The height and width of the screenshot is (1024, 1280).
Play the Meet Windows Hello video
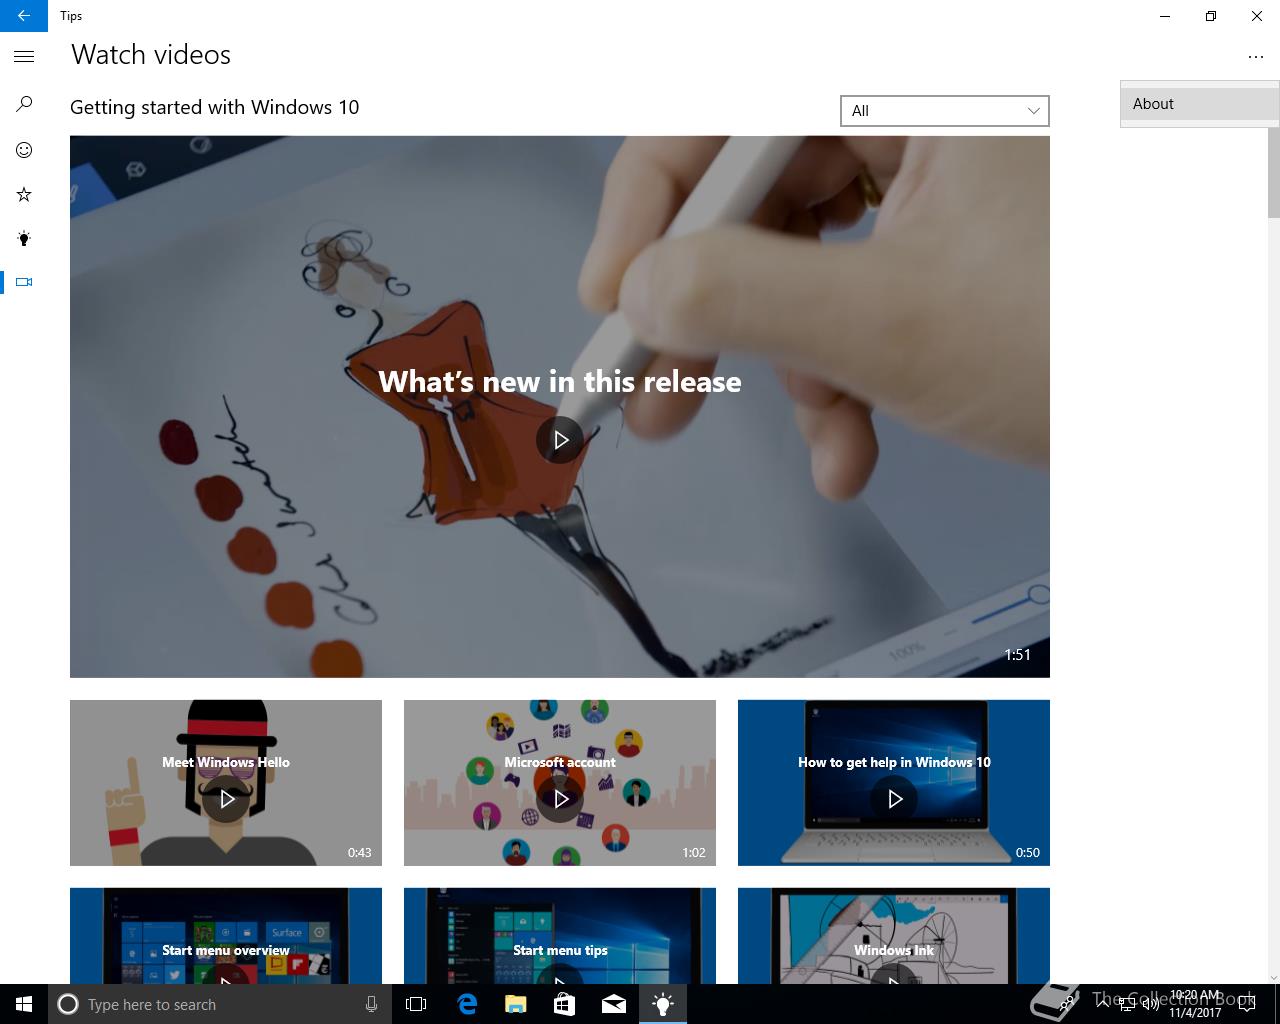(226, 799)
